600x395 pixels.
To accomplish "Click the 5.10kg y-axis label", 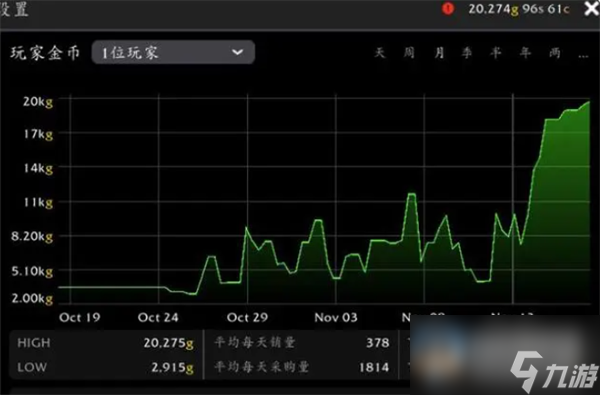I will 32,271.
